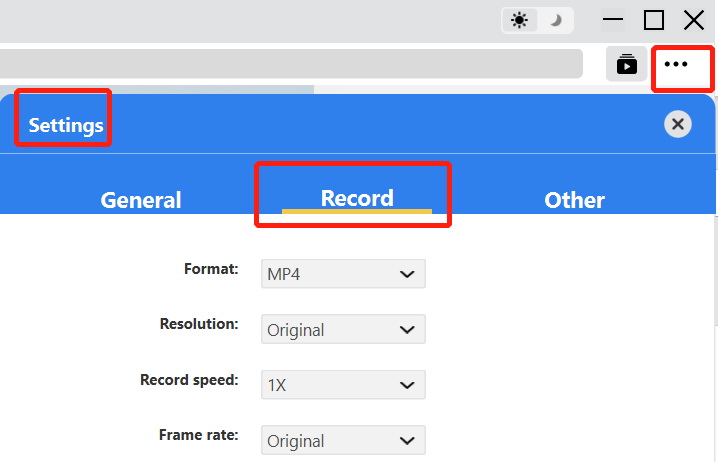Click the Format: label text
Screen dimensions: 718x462
tap(211, 269)
